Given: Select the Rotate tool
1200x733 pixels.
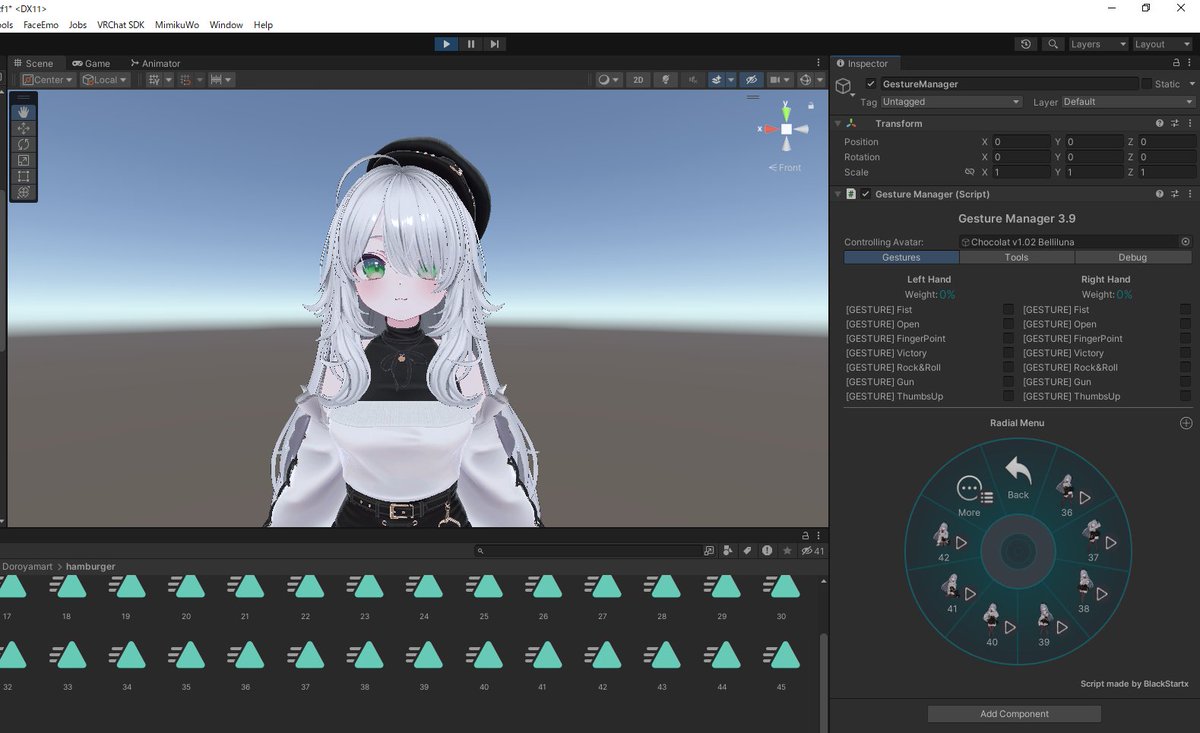Looking at the screenshot, I should click(x=22, y=144).
